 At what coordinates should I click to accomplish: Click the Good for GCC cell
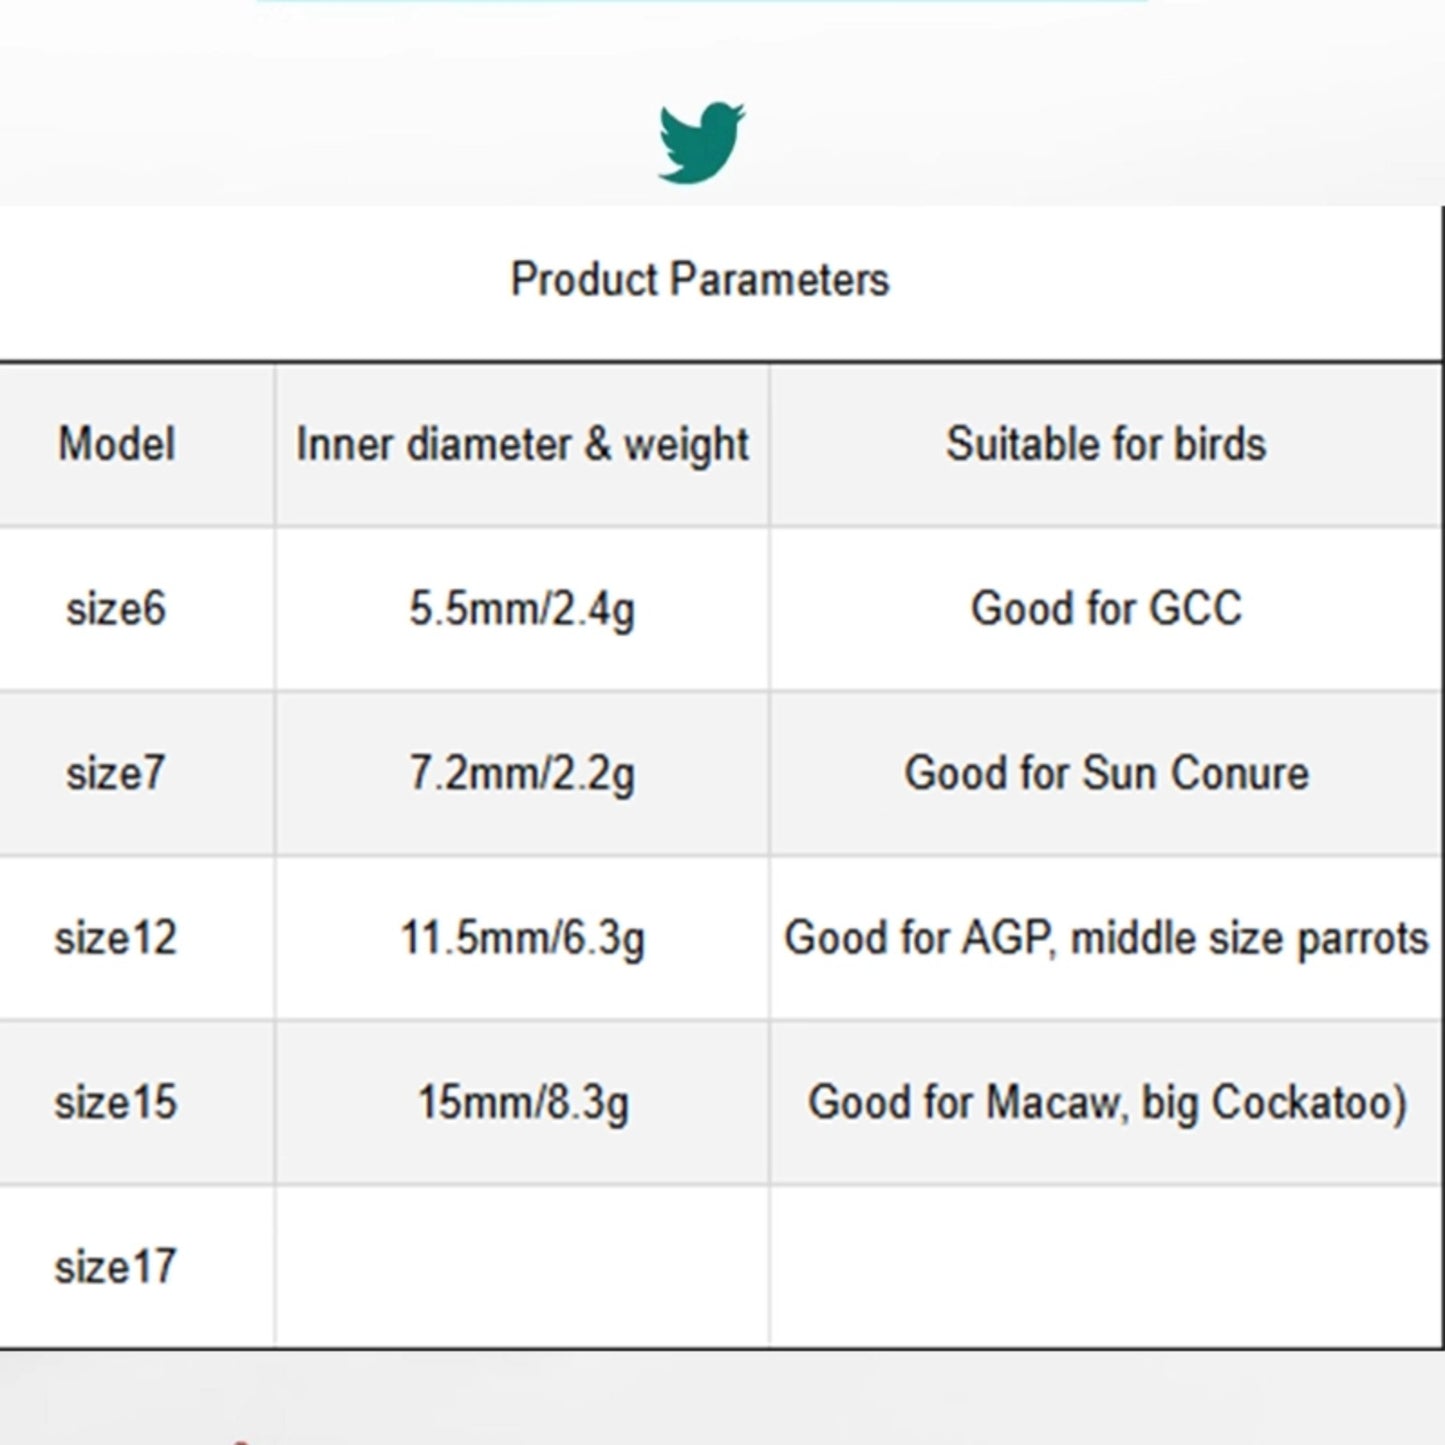coord(1106,608)
